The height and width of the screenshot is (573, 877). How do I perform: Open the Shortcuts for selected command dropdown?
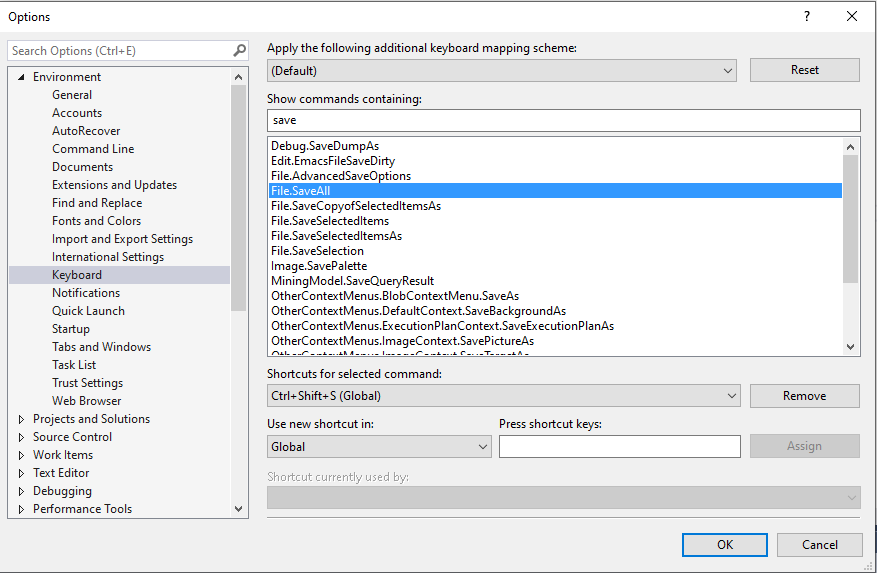[x=503, y=396]
